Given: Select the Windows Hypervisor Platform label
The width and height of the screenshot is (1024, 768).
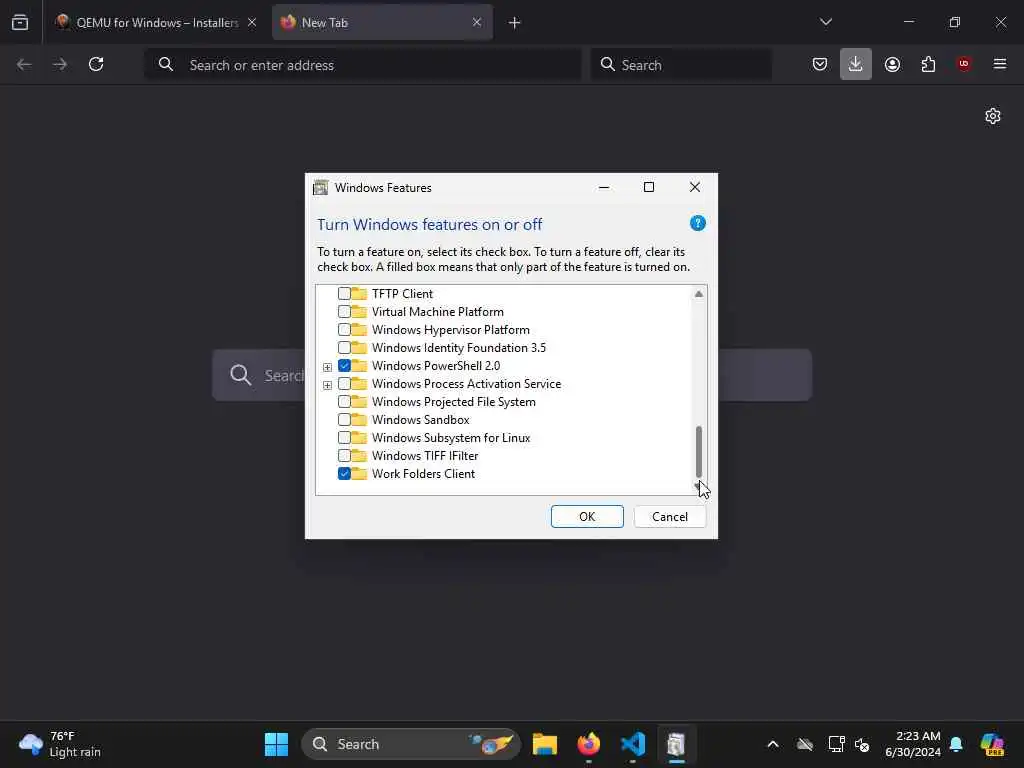Looking at the screenshot, I should [451, 330].
